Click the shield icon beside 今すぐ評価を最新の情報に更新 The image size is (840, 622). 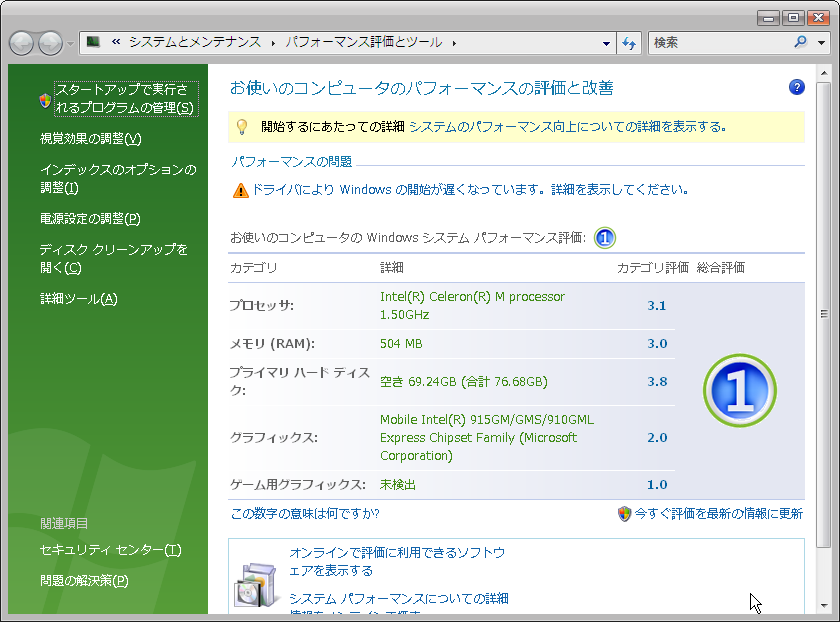pos(624,514)
